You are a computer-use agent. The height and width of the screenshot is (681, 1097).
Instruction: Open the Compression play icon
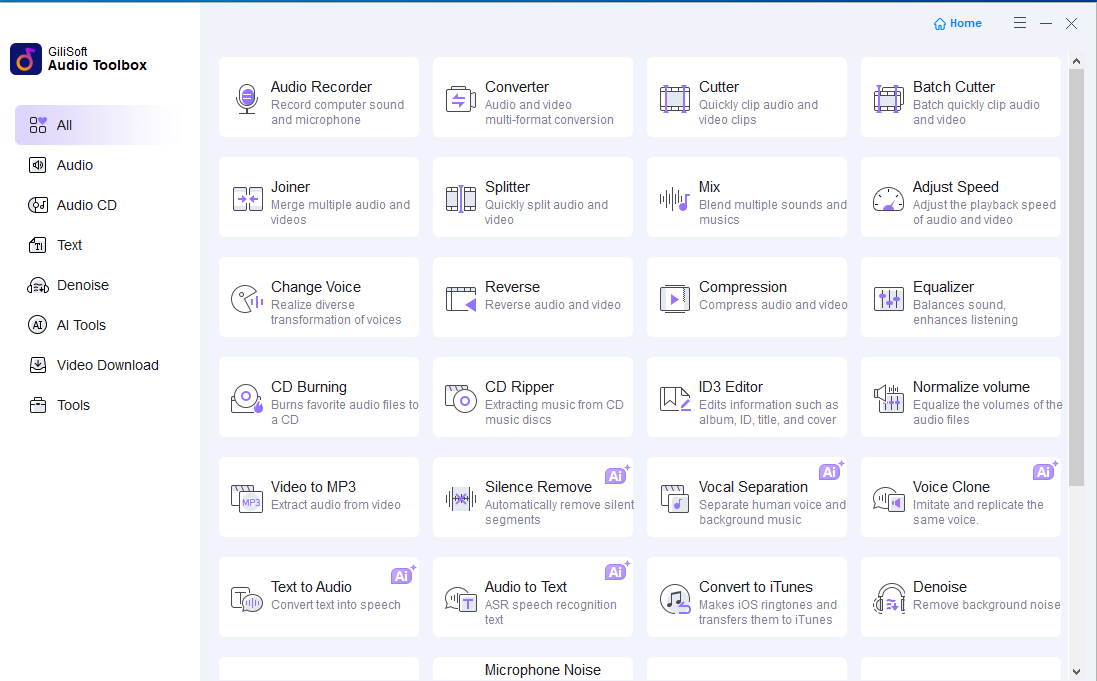(674, 299)
